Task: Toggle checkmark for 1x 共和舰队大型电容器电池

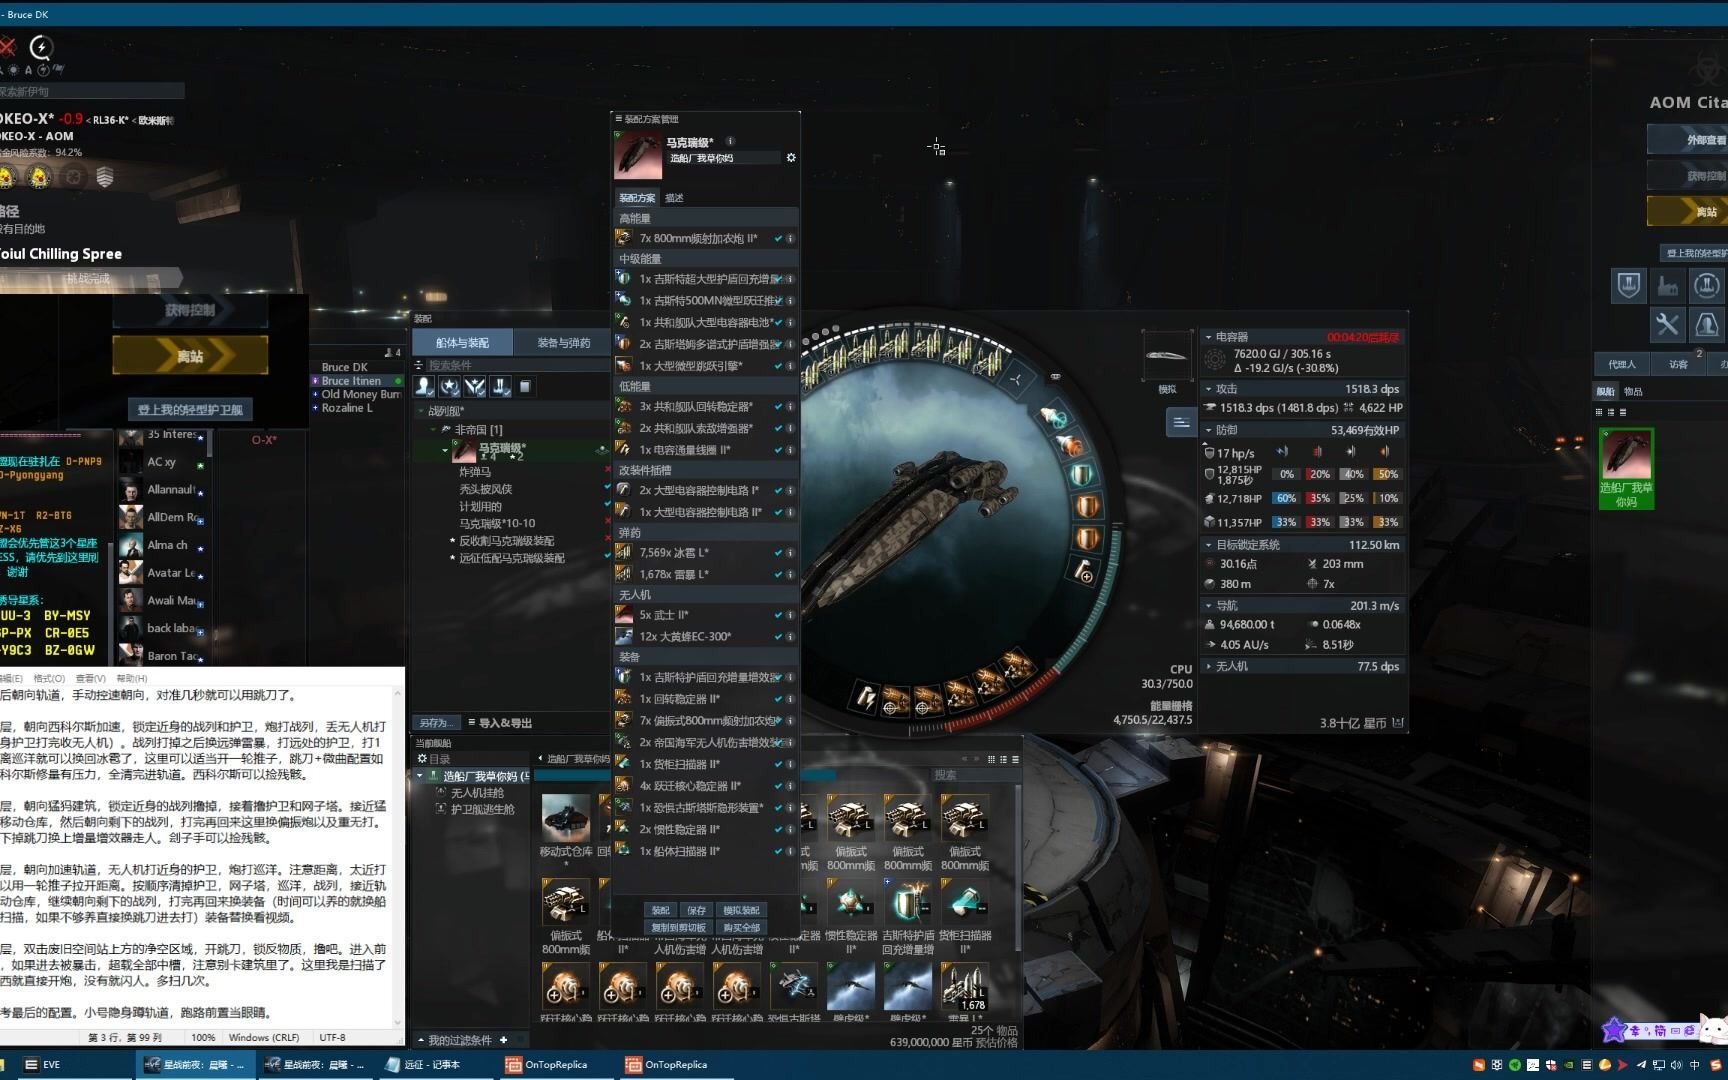Action: 778,323
